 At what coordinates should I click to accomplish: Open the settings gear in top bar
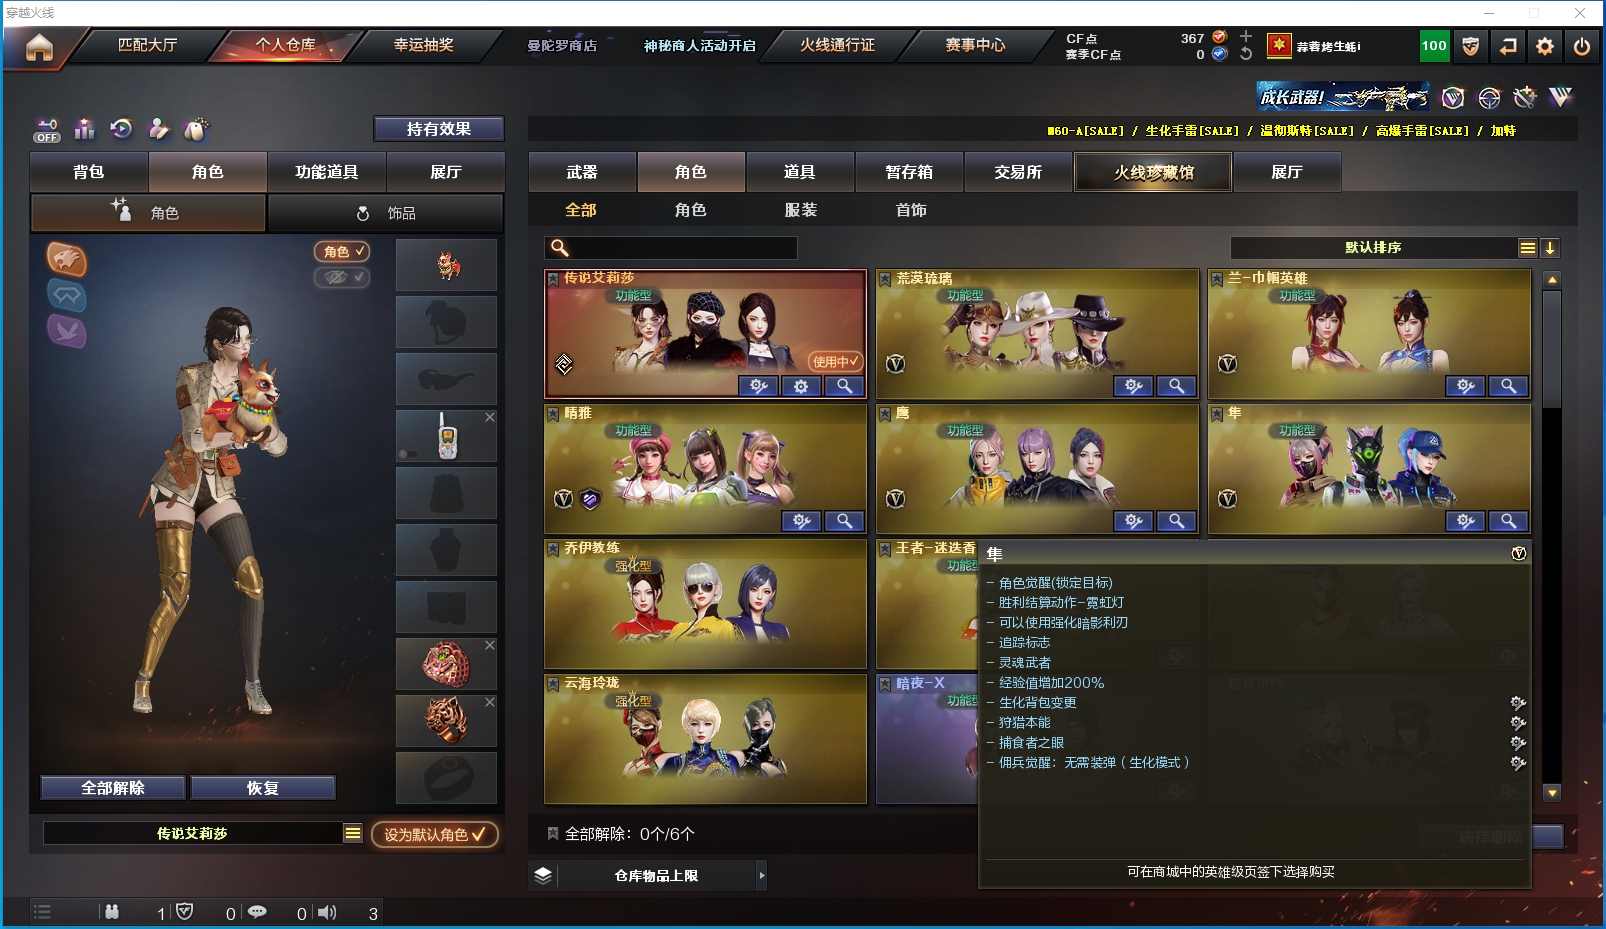(1545, 46)
